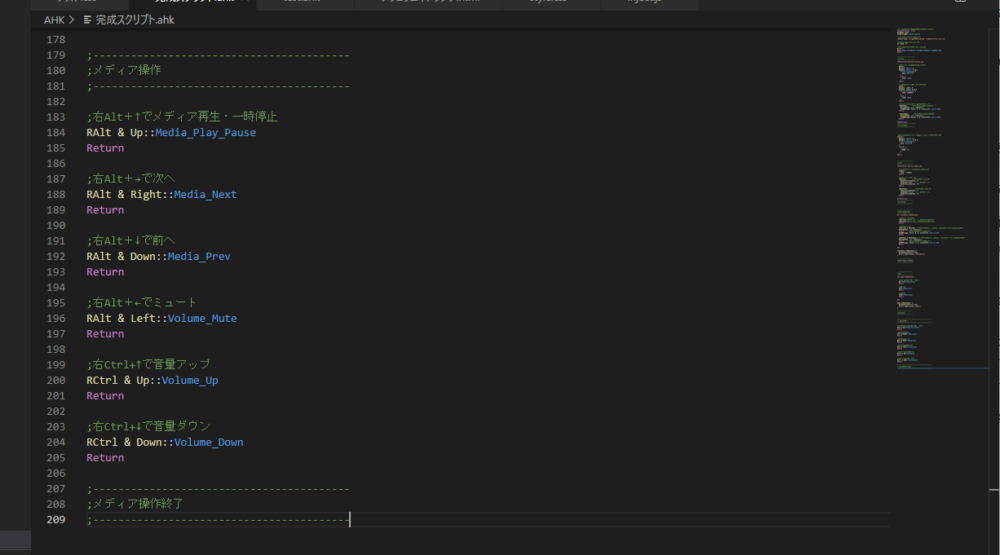Place cursor on Media_Play_Pause

coord(205,133)
